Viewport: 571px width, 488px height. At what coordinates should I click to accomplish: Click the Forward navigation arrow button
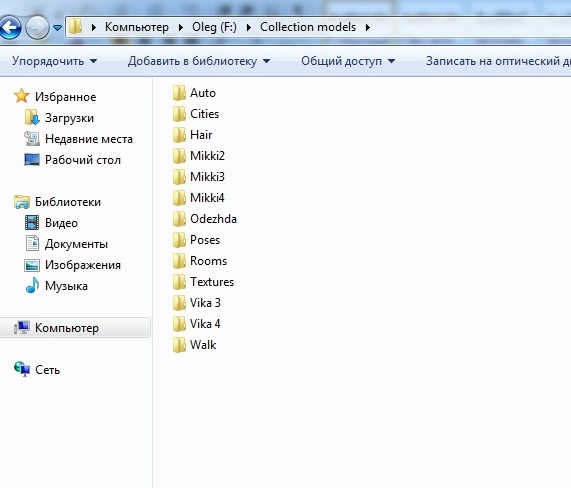click(x=37, y=27)
